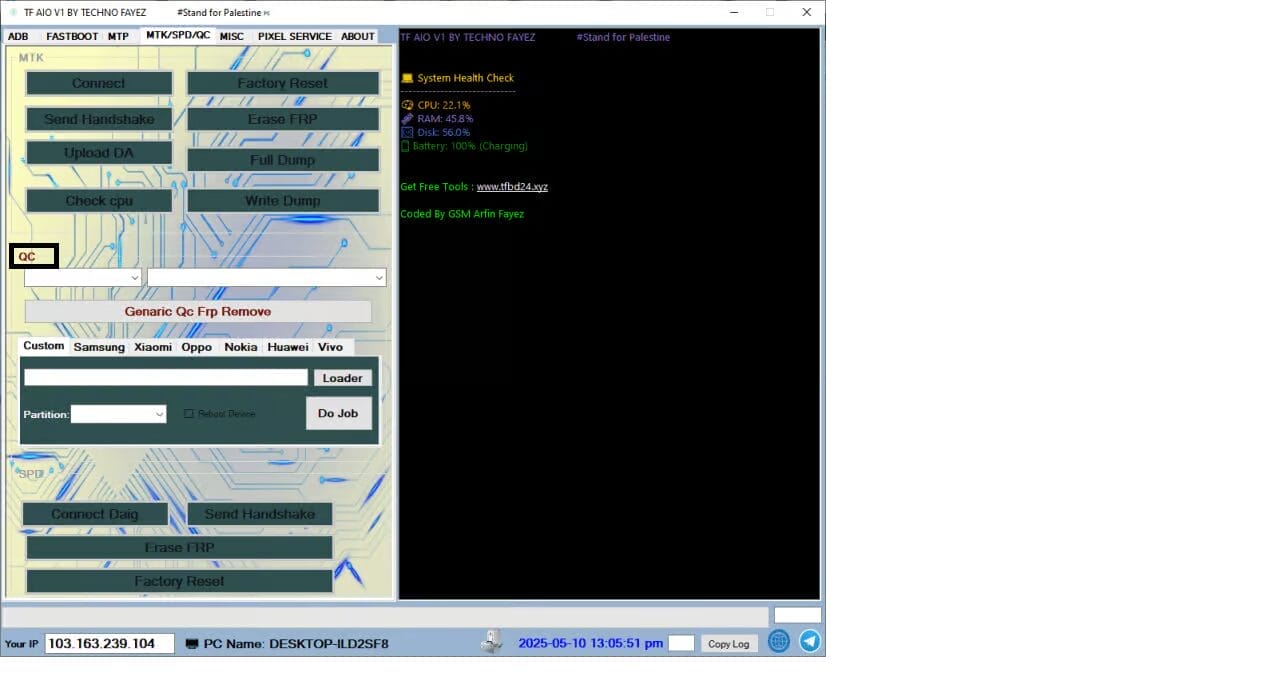Viewport: 1266px width, 698px height.
Task: Open the Partition dropdown
Action: (119, 414)
